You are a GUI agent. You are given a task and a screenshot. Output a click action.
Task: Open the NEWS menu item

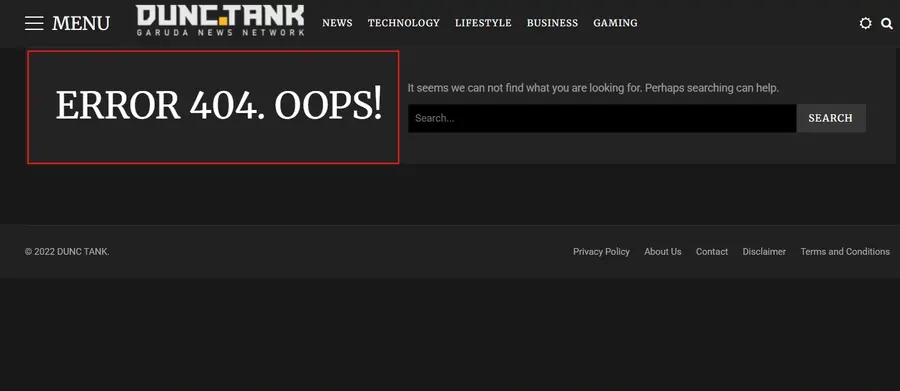(x=337, y=23)
